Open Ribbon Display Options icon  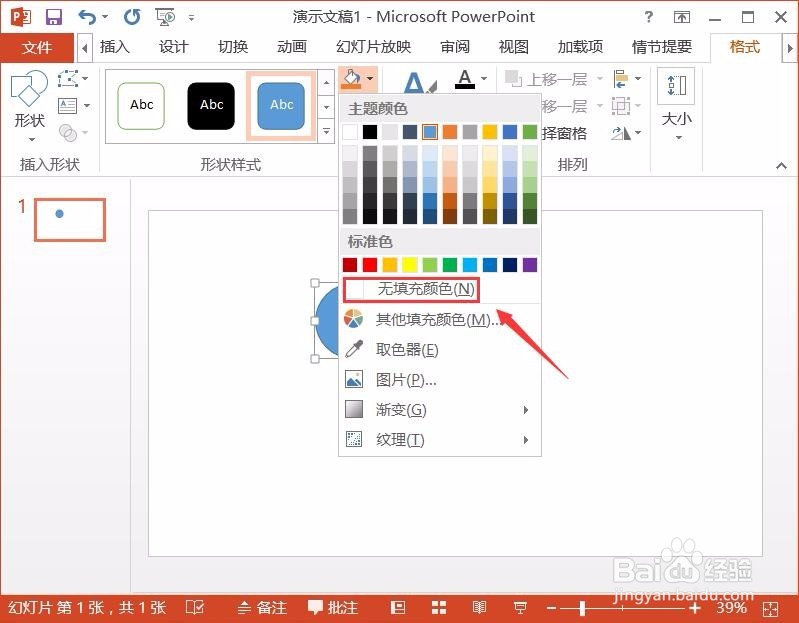click(x=682, y=17)
